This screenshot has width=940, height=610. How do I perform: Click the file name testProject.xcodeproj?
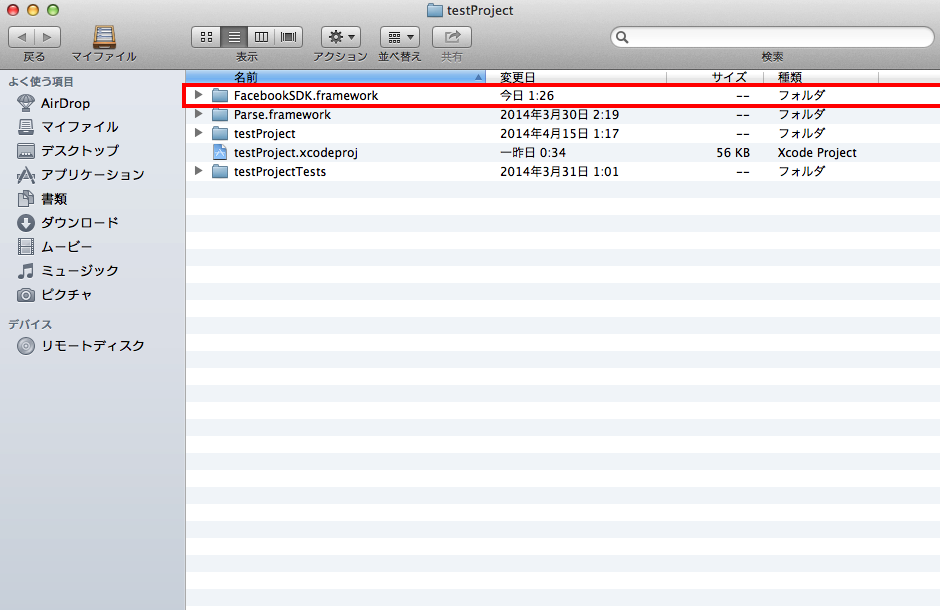(x=296, y=153)
